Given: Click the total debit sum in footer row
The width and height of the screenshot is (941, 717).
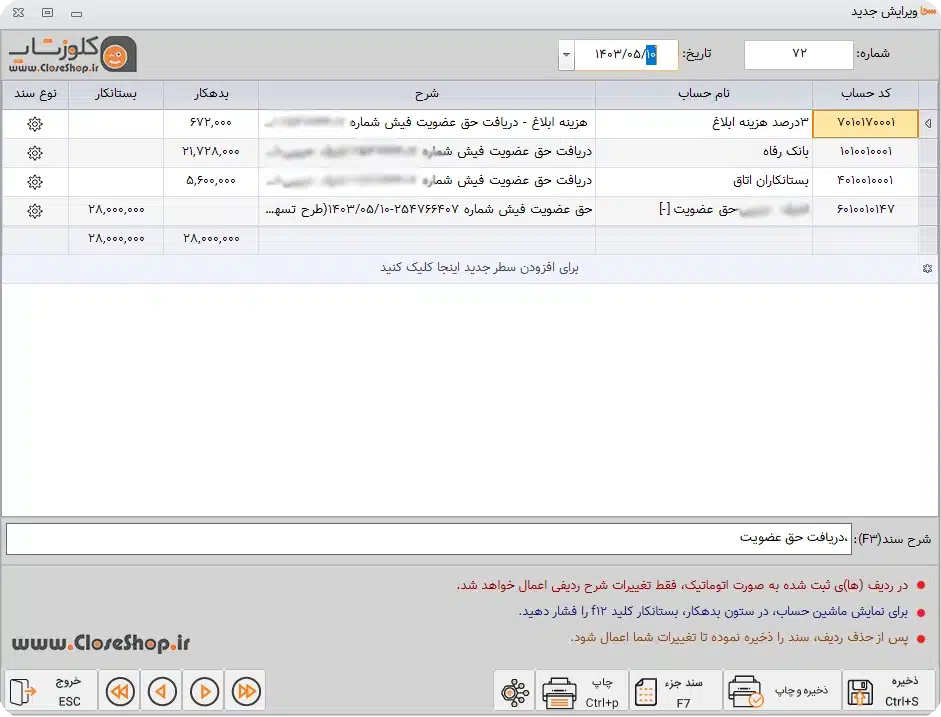Looking at the screenshot, I should tap(211, 239).
